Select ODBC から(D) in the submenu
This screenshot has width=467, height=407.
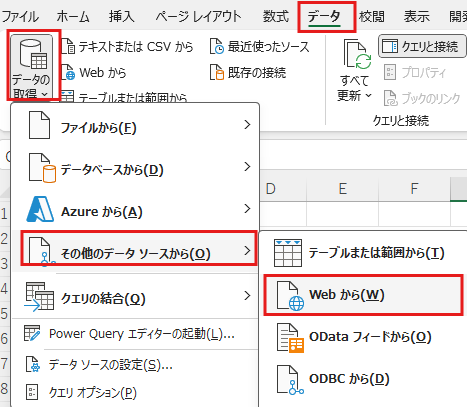coord(363,379)
